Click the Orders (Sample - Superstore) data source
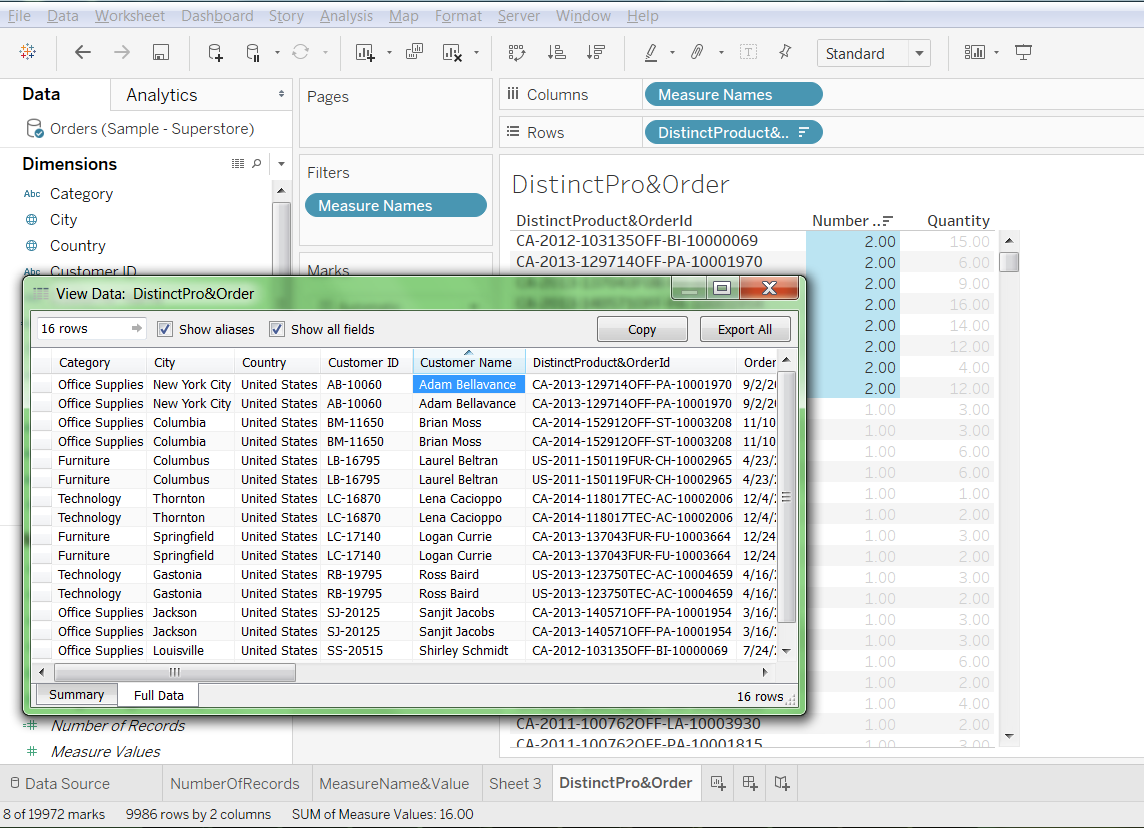Viewport: 1144px width, 828px height. (x=152, y=128)
